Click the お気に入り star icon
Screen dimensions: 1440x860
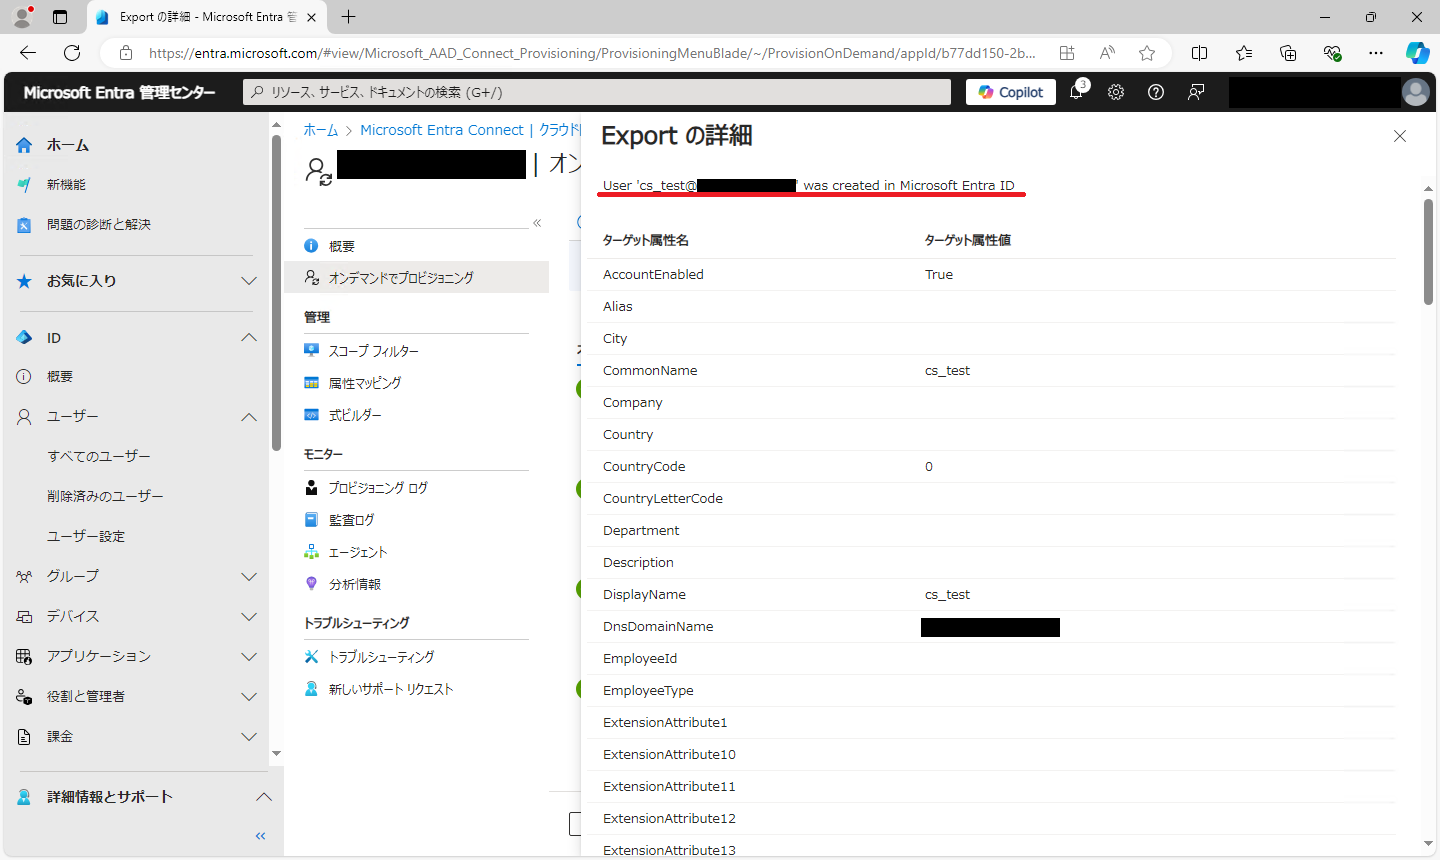pos(24,281)
